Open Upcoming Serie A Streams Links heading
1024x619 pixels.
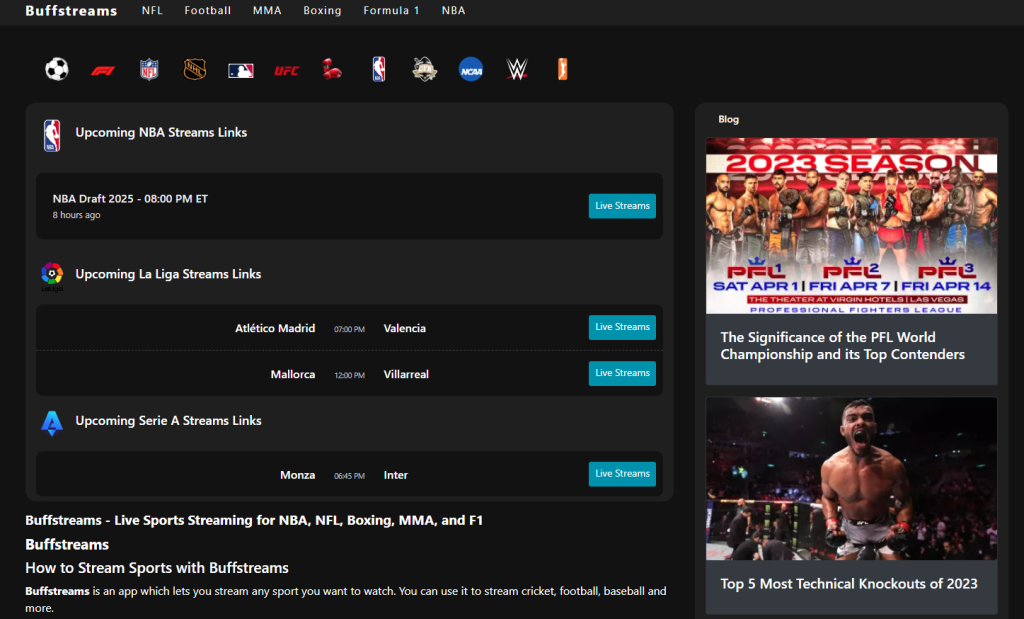[168, 421]
